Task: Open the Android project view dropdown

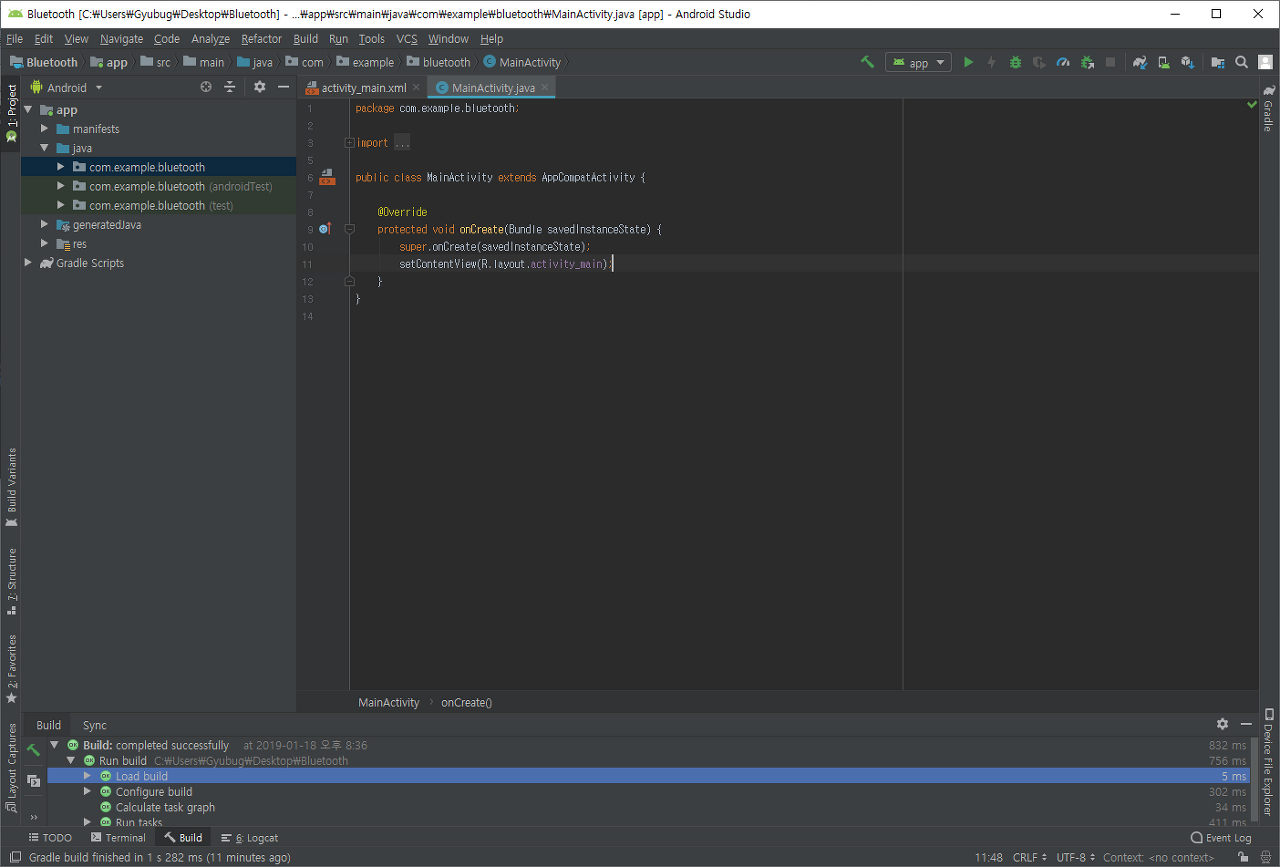Action: pyautogui.click(x=75, y=87)
